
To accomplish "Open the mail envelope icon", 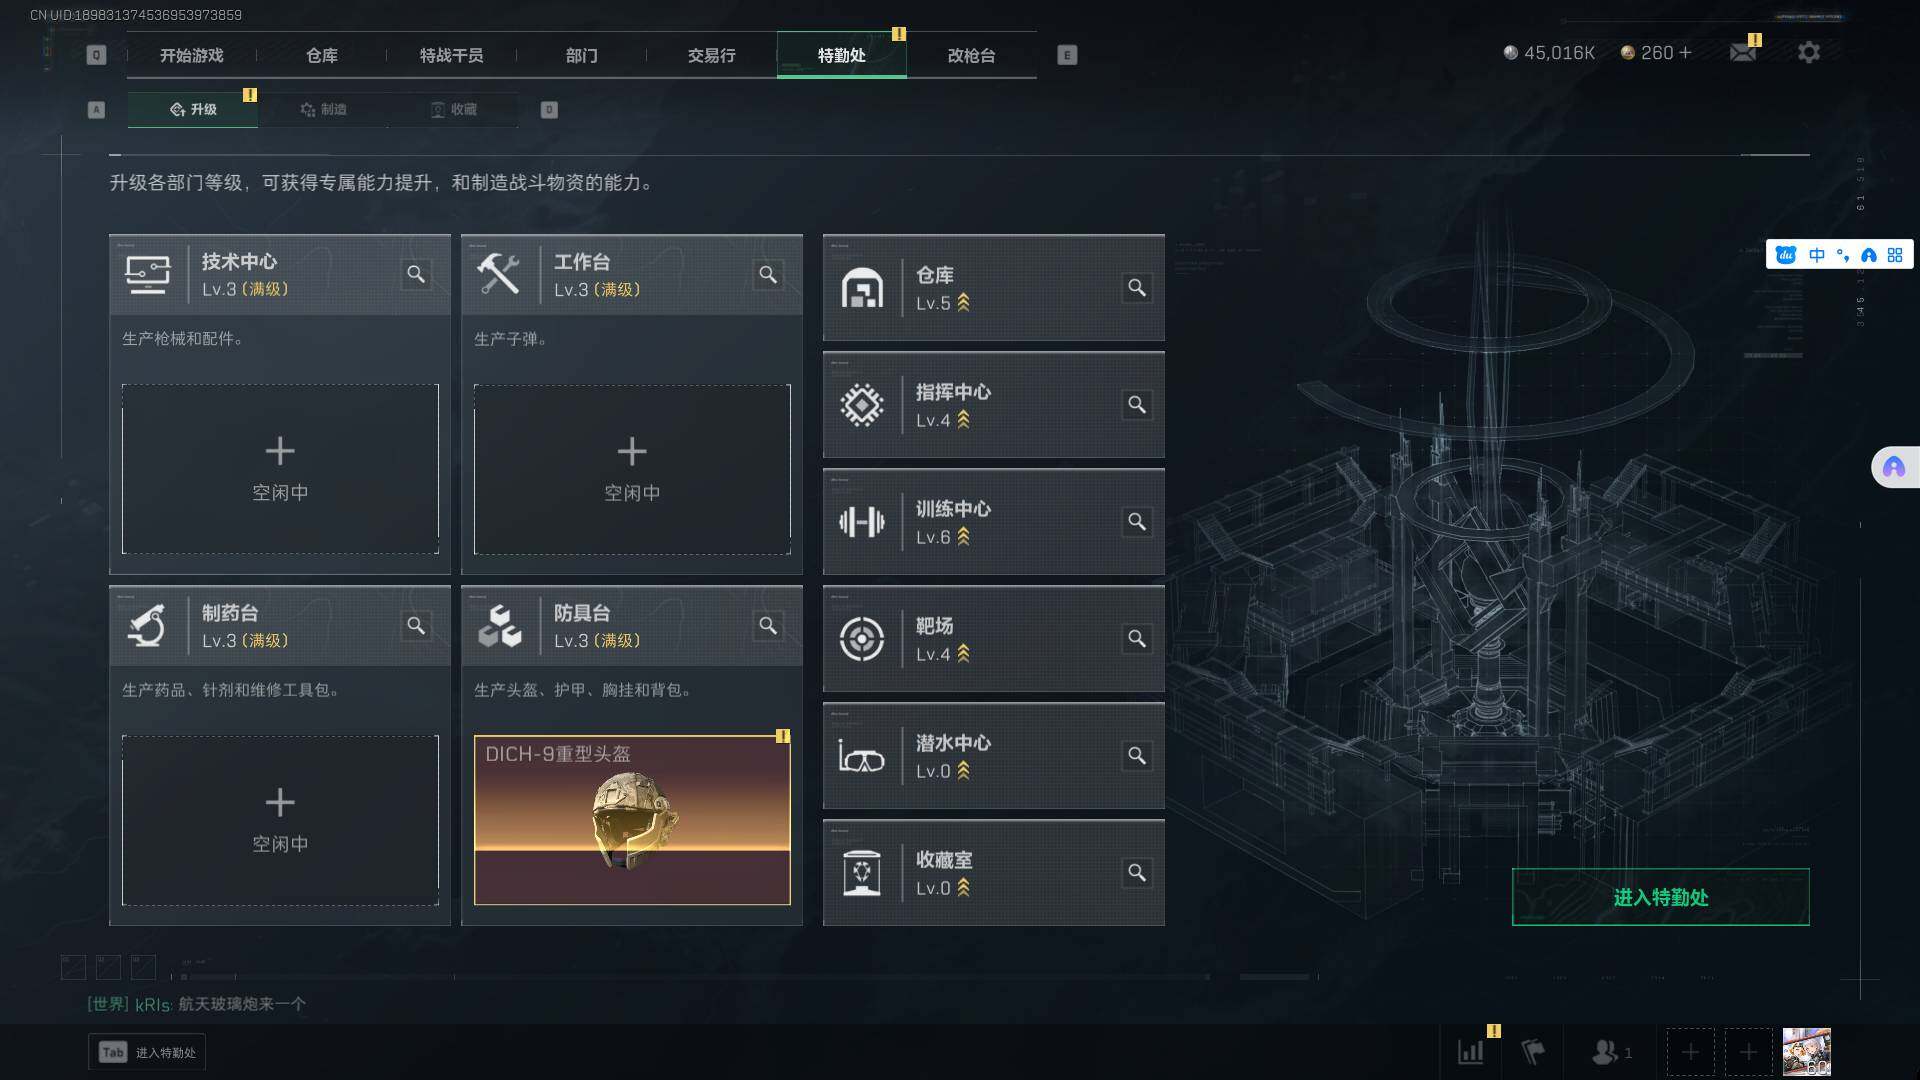I will [1743, 52].
